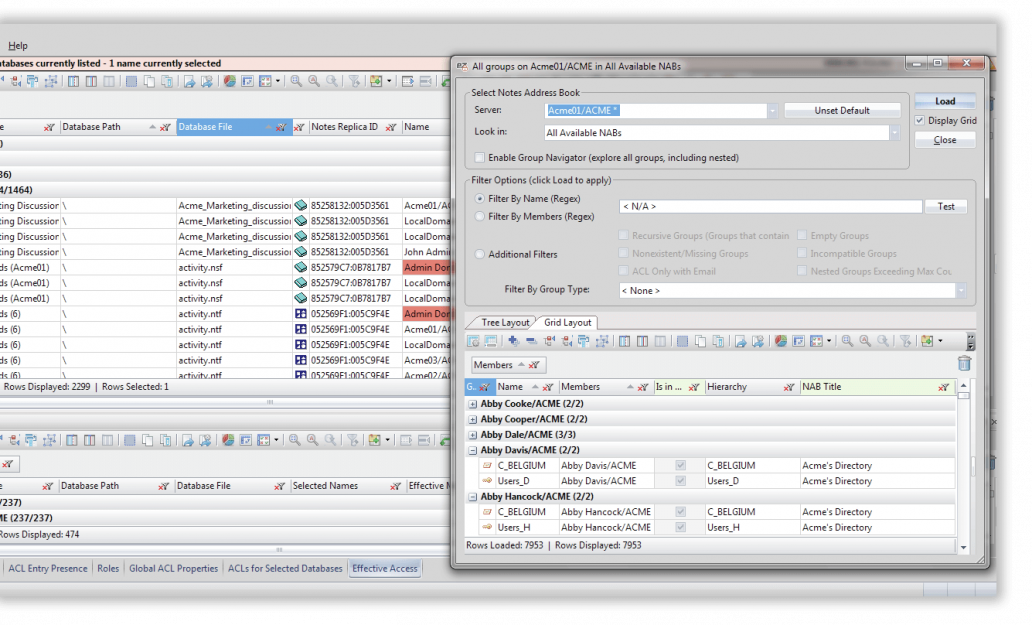
Task: Open the Filter By Group Type dropdown
Action: click(x=962, y=290)
